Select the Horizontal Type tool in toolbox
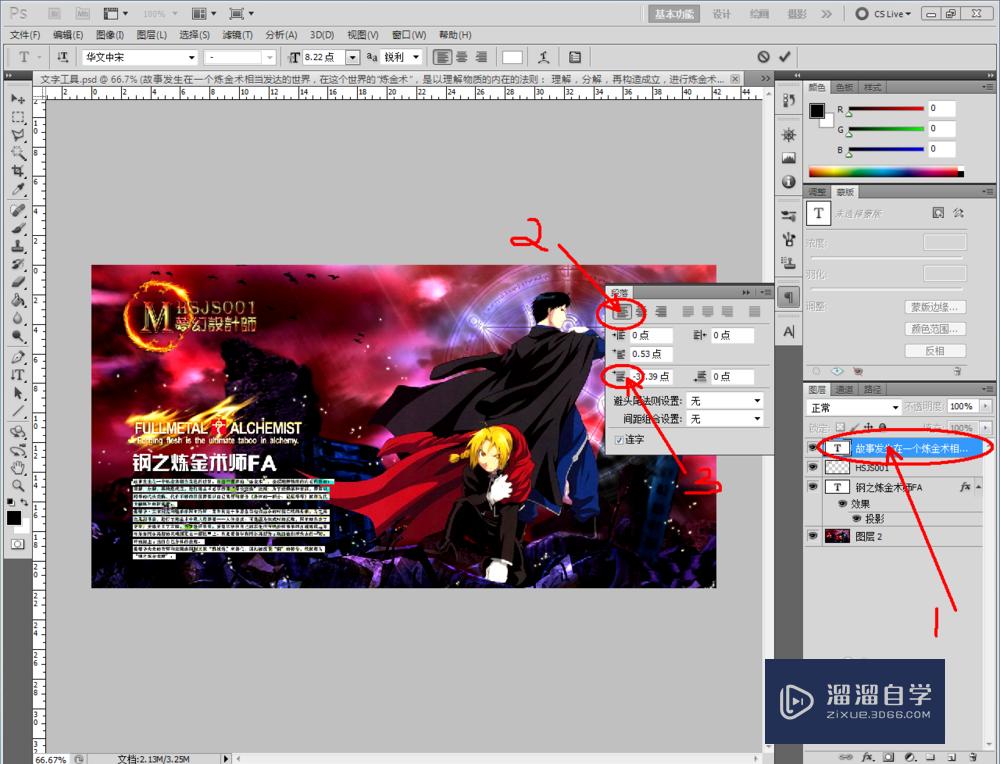Image resolution: width=1000 pixels, height=764 pixels. click(x=18, y=375)
